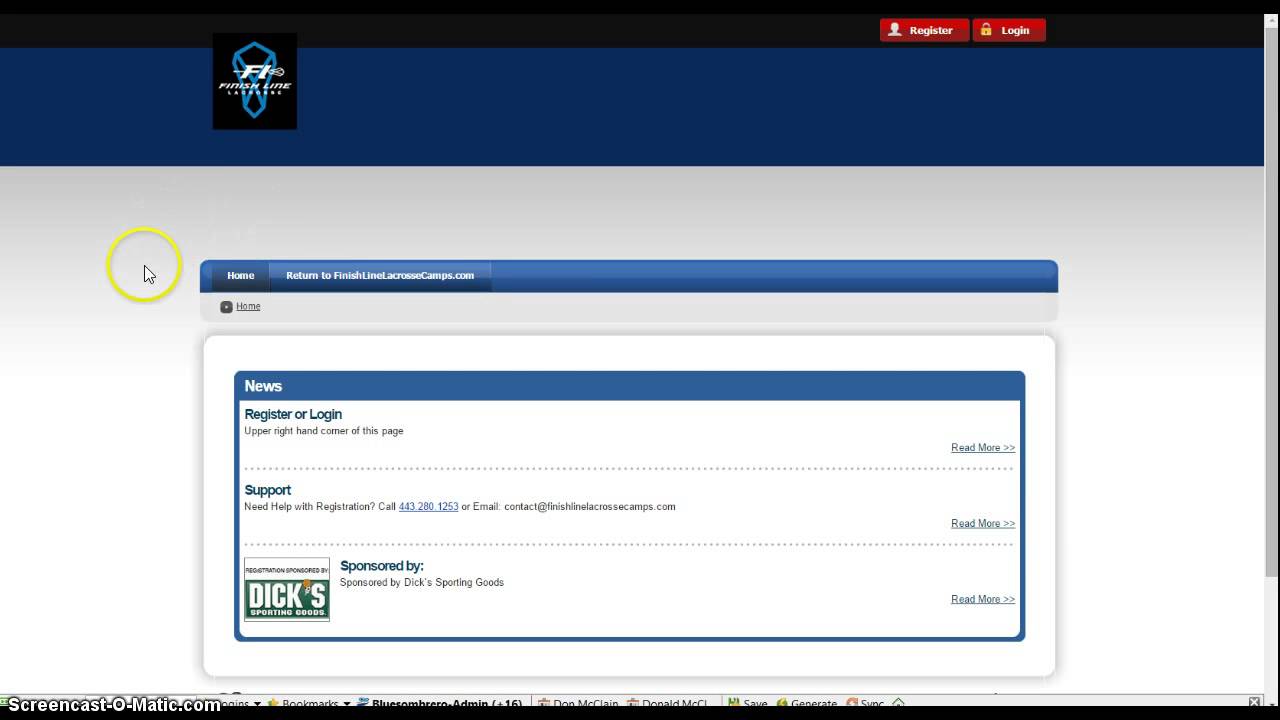1280x720 pixels.
Task: Open the Support news heading
Action: 267,490
